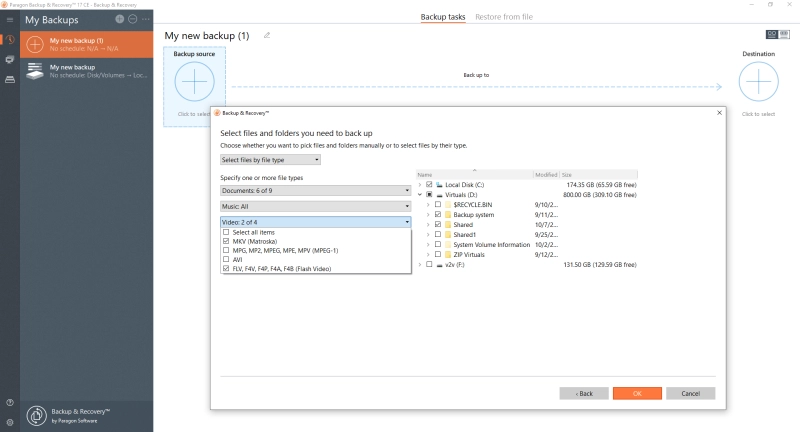
Task: Confirm selection with the OK button
Action: click(637, 393)
